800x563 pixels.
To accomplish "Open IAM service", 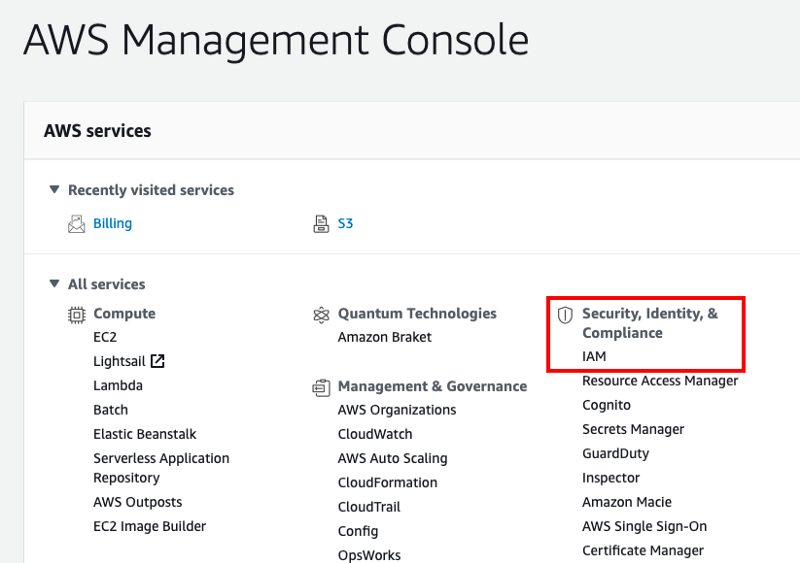I will (x=594, y=356).
